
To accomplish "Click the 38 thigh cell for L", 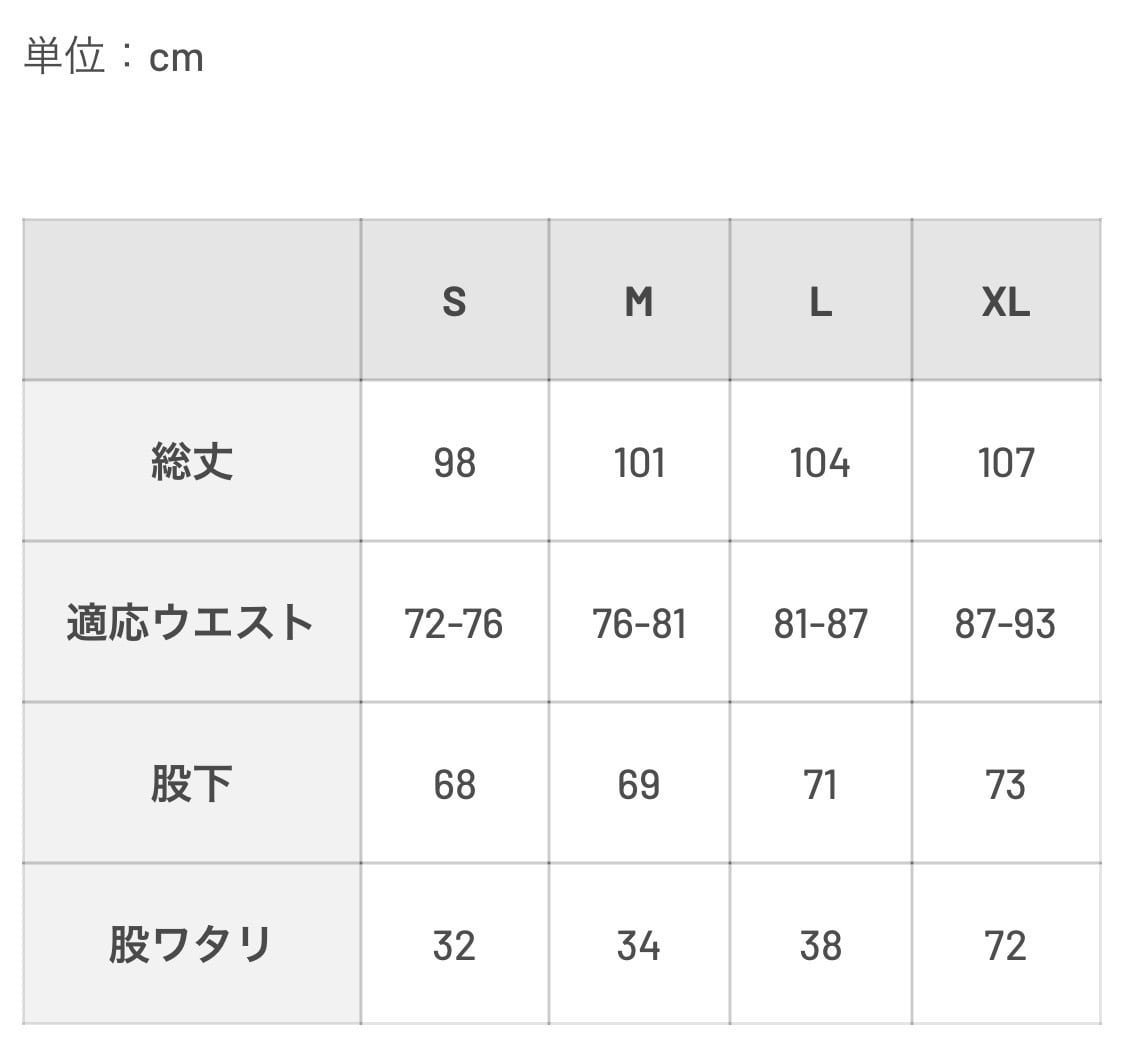I will coord(820,946).
